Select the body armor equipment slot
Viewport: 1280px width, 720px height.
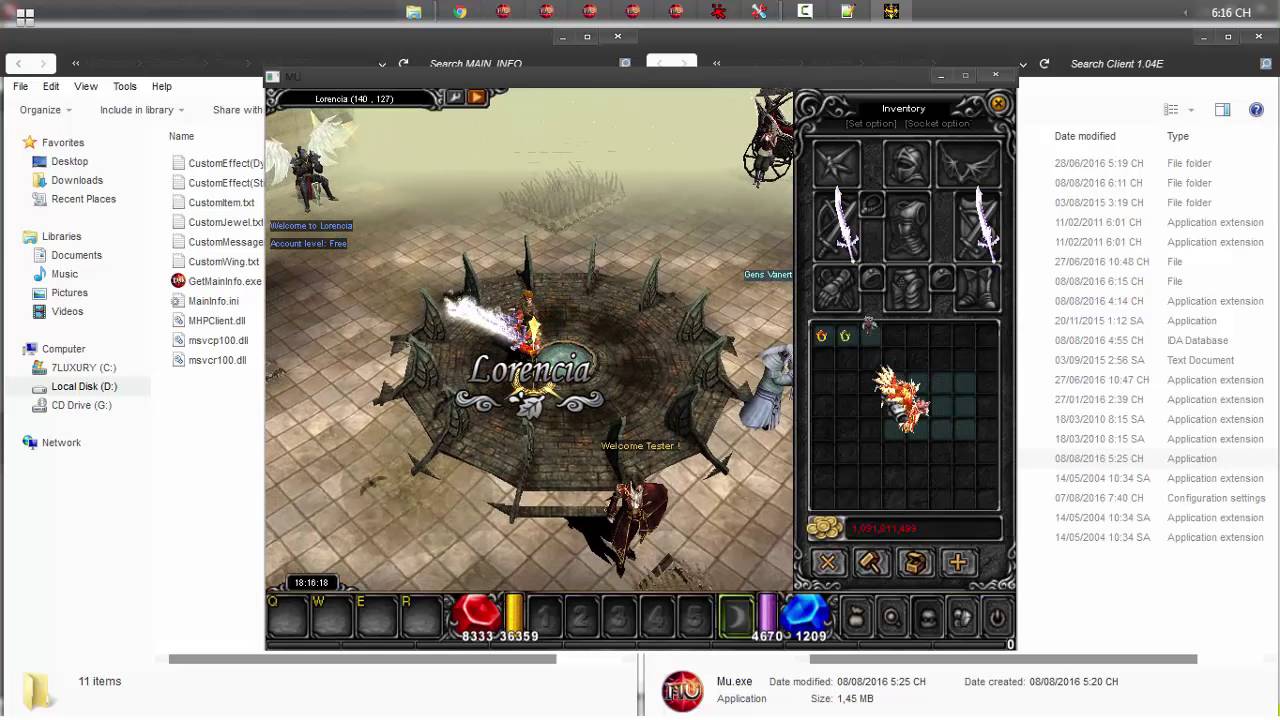[907, 227]
